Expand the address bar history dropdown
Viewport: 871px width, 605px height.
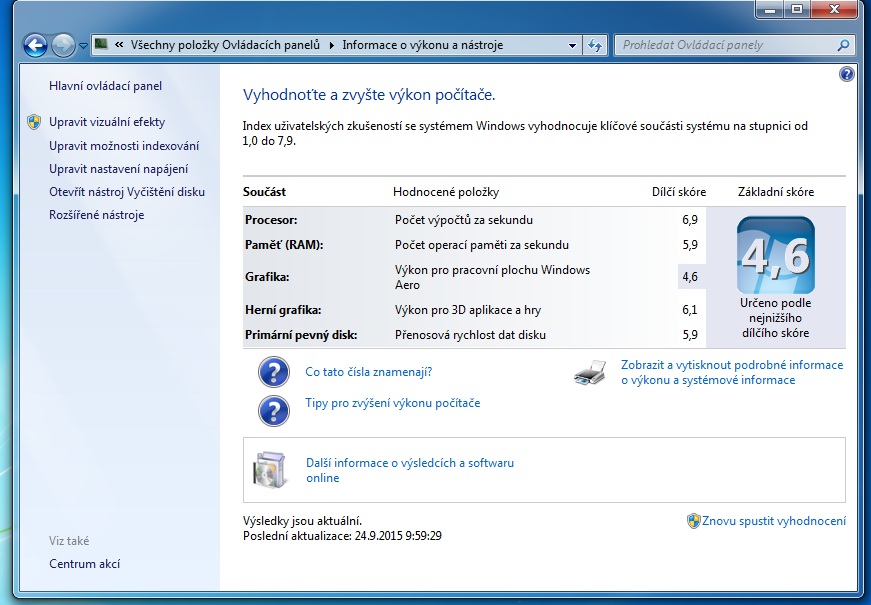tap(572, 46)
